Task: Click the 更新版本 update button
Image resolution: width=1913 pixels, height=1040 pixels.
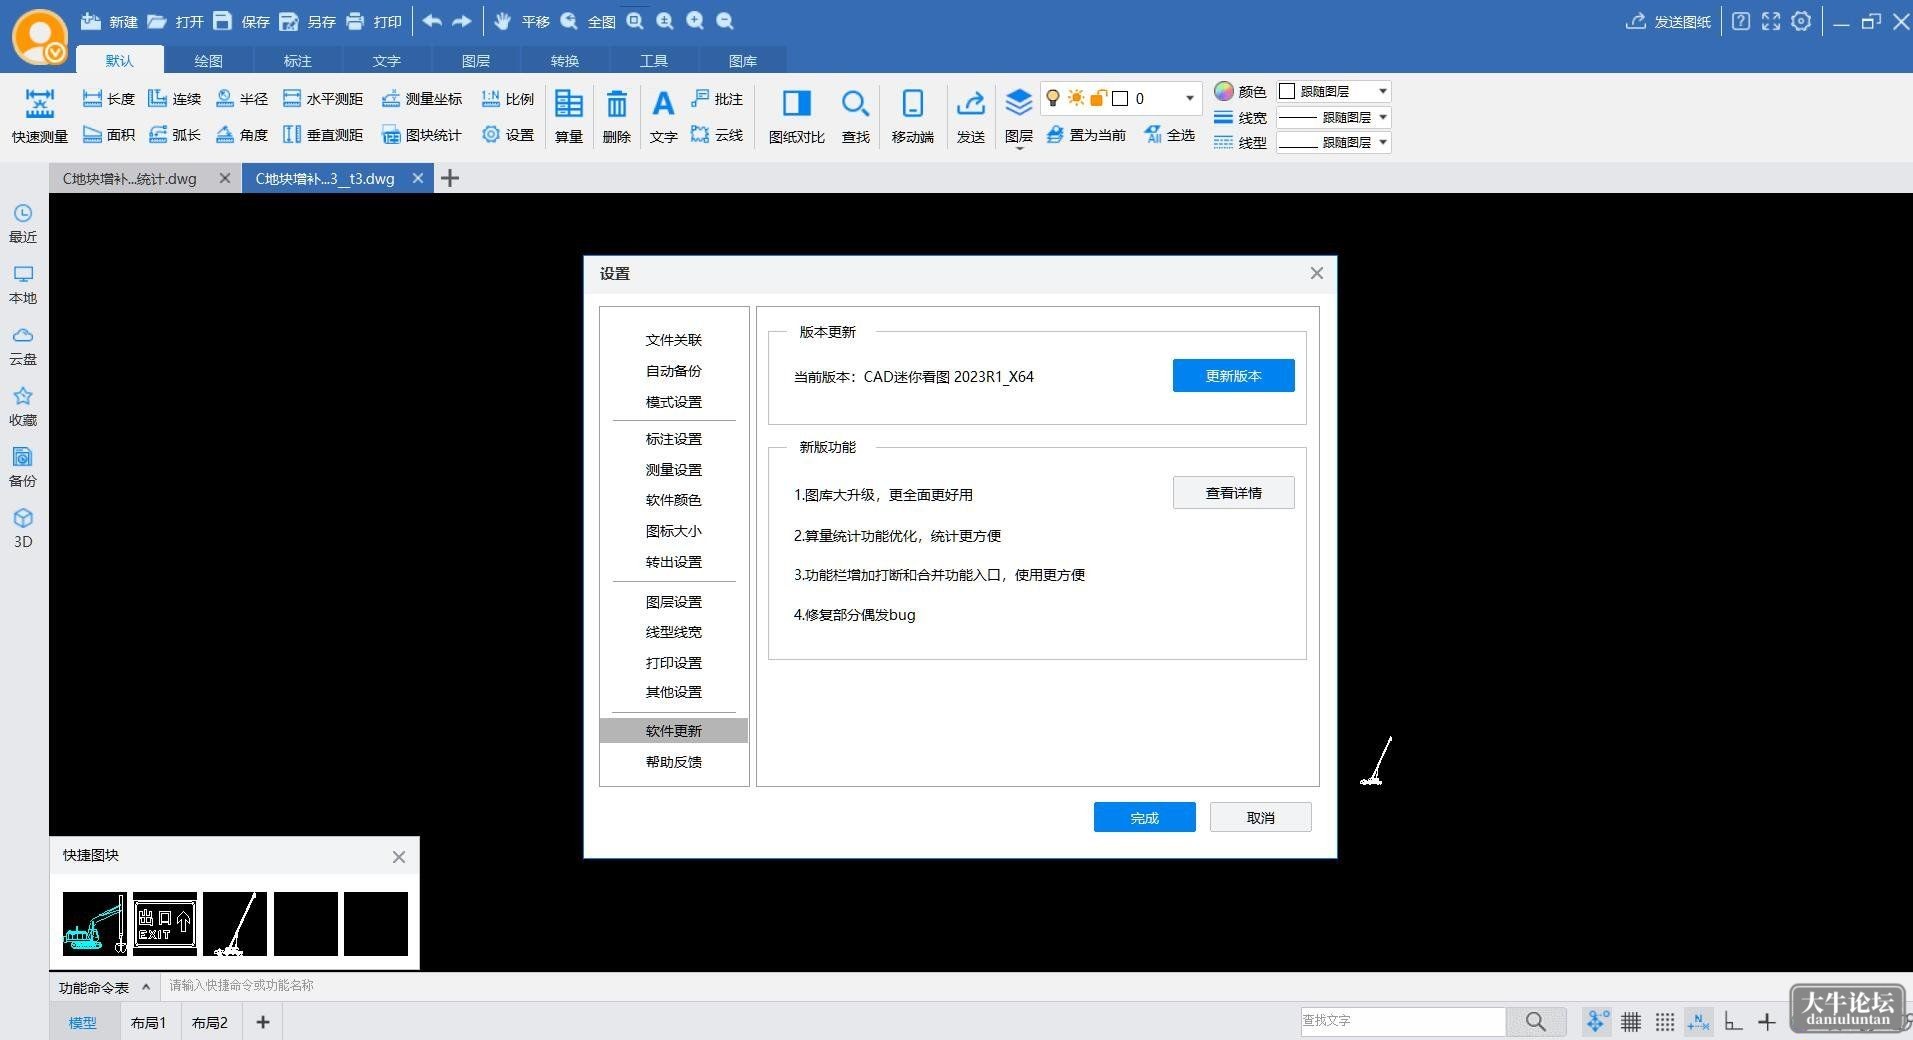Action: pyautogui.click(x=1233, y=376)
